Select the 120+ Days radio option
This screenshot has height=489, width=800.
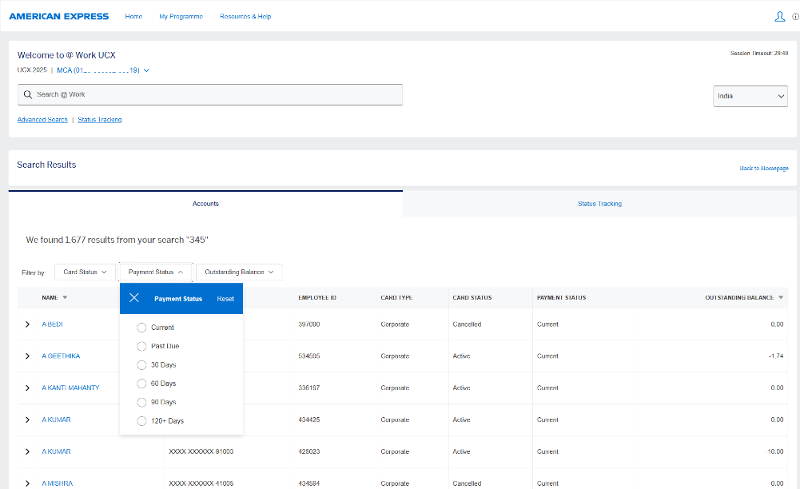click(142, 421)
